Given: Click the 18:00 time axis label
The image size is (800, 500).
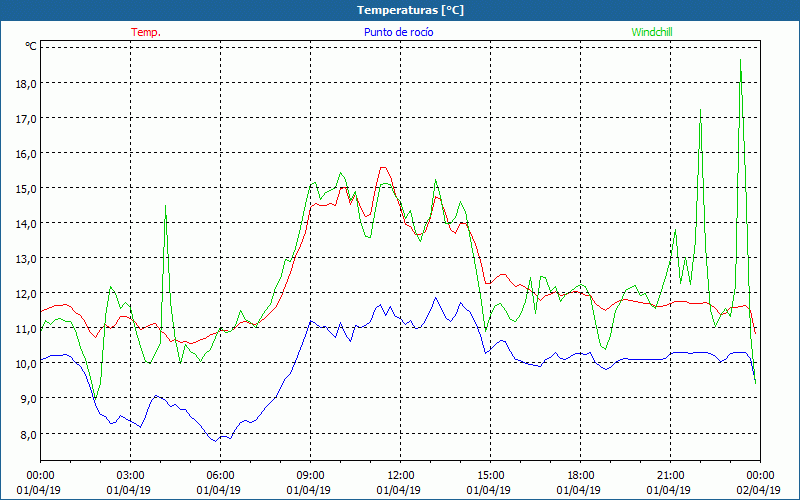Looking at the screenshot, I should 581,476.
